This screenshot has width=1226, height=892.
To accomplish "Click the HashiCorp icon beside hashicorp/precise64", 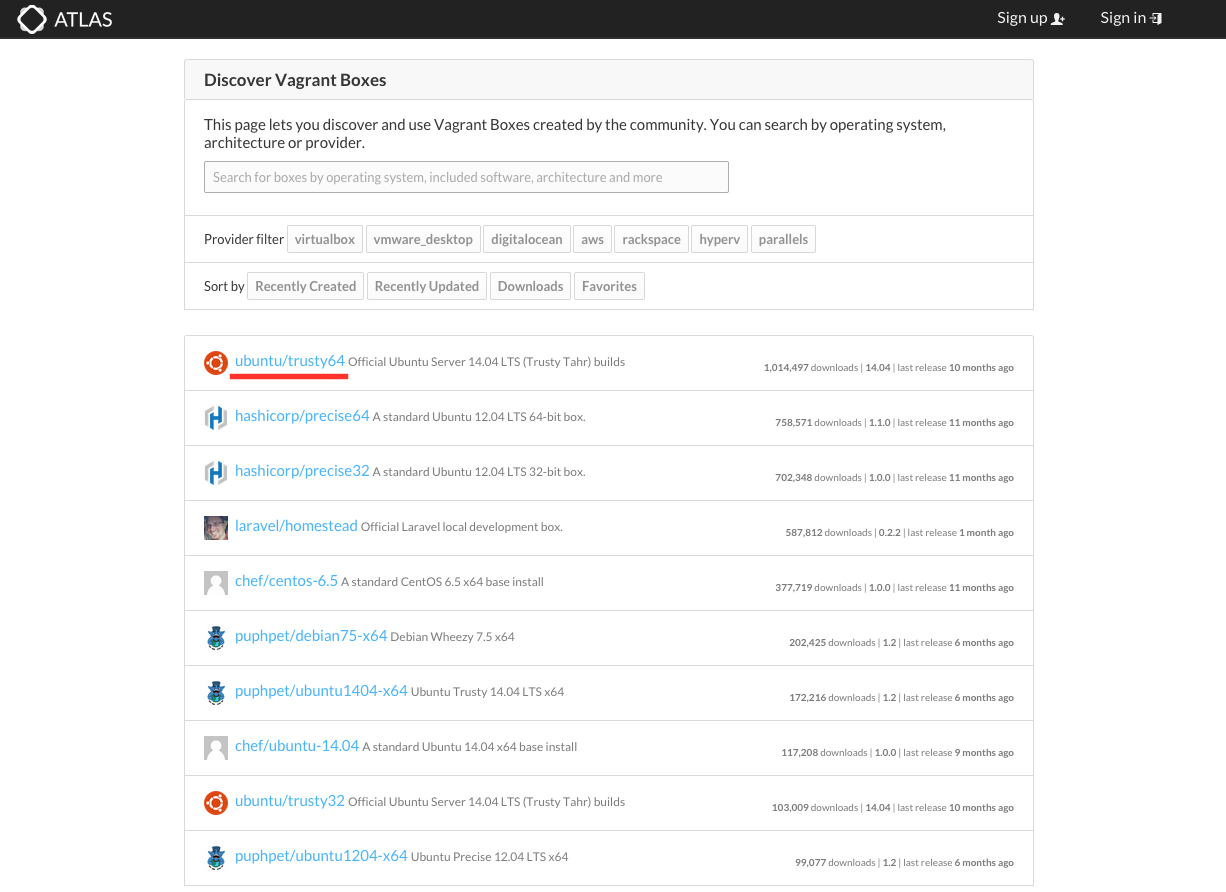I will pyautogui.click(x=216, y=418).
